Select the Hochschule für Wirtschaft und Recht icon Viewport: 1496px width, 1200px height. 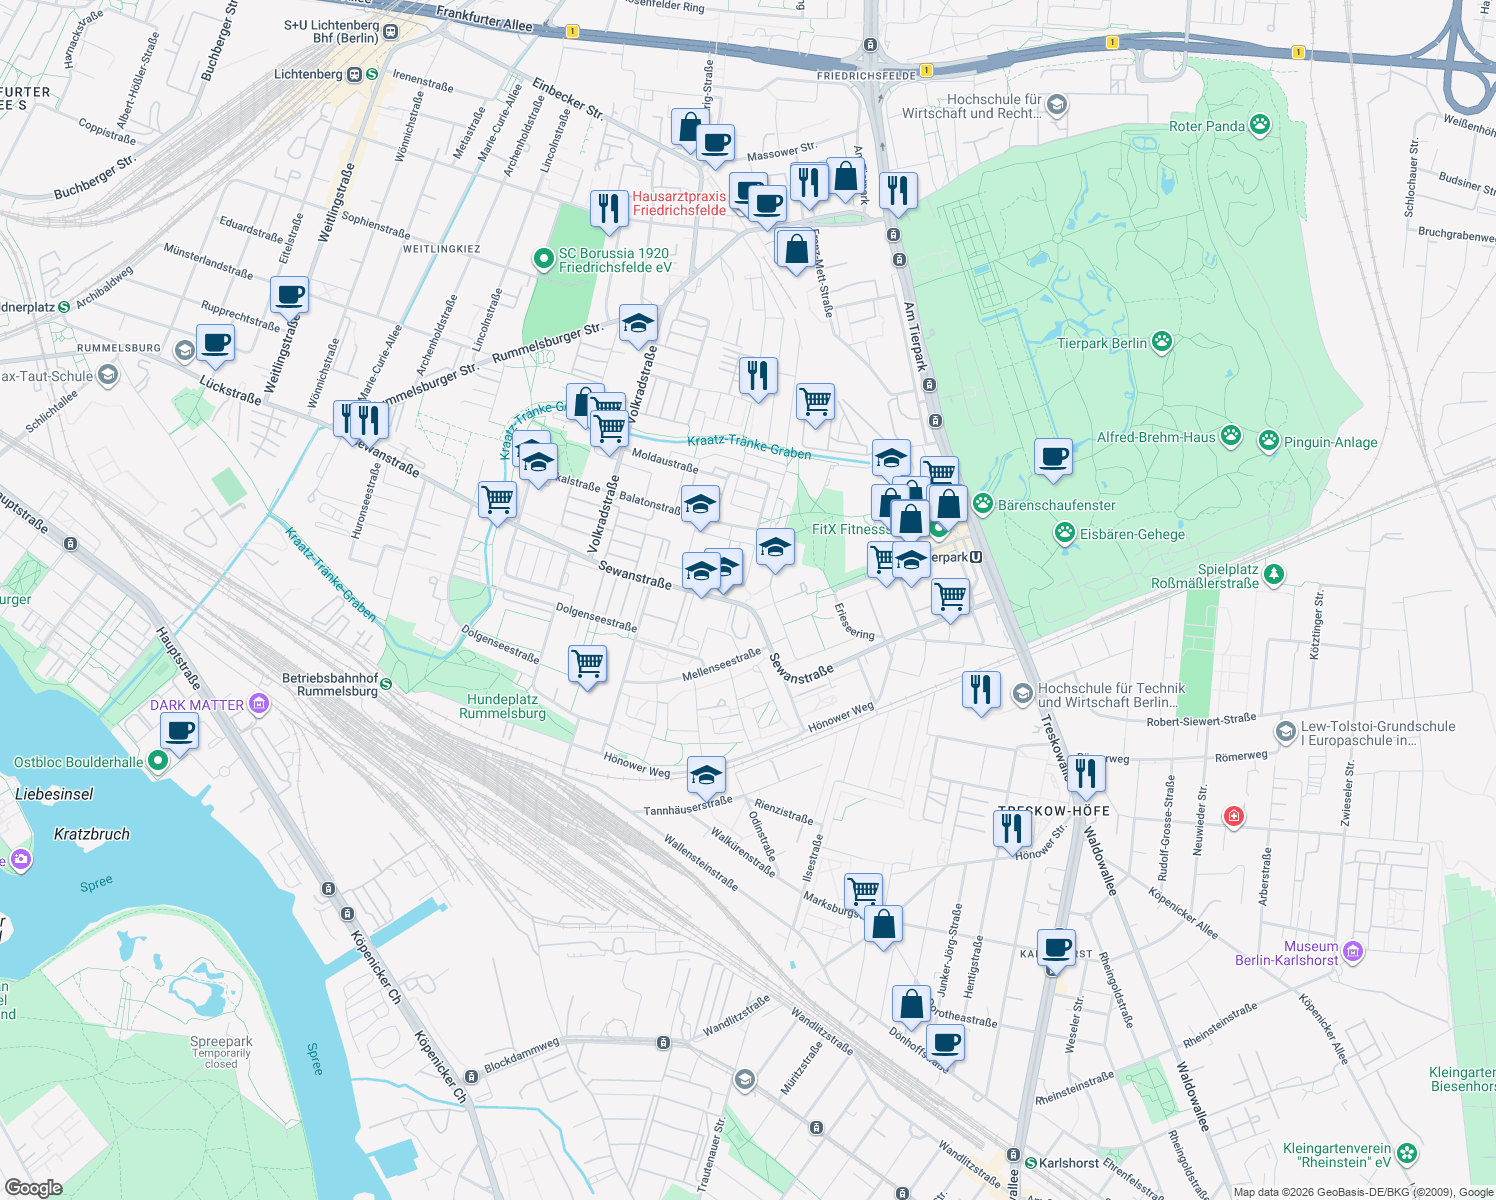[1057, 105]
